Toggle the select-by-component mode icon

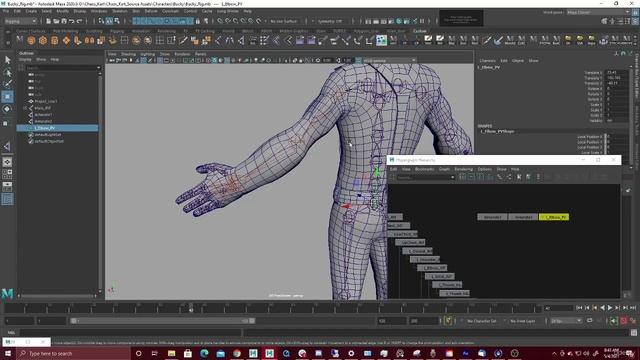point(117,21)
